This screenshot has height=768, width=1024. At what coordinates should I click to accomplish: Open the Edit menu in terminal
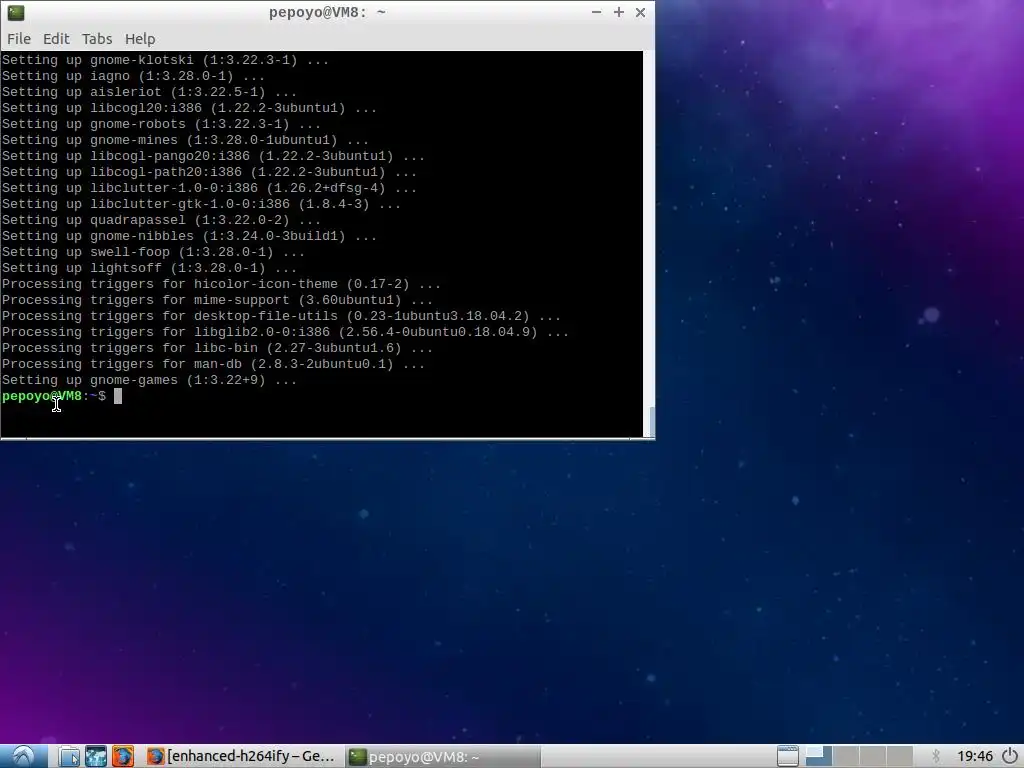(x=56, y=39)
